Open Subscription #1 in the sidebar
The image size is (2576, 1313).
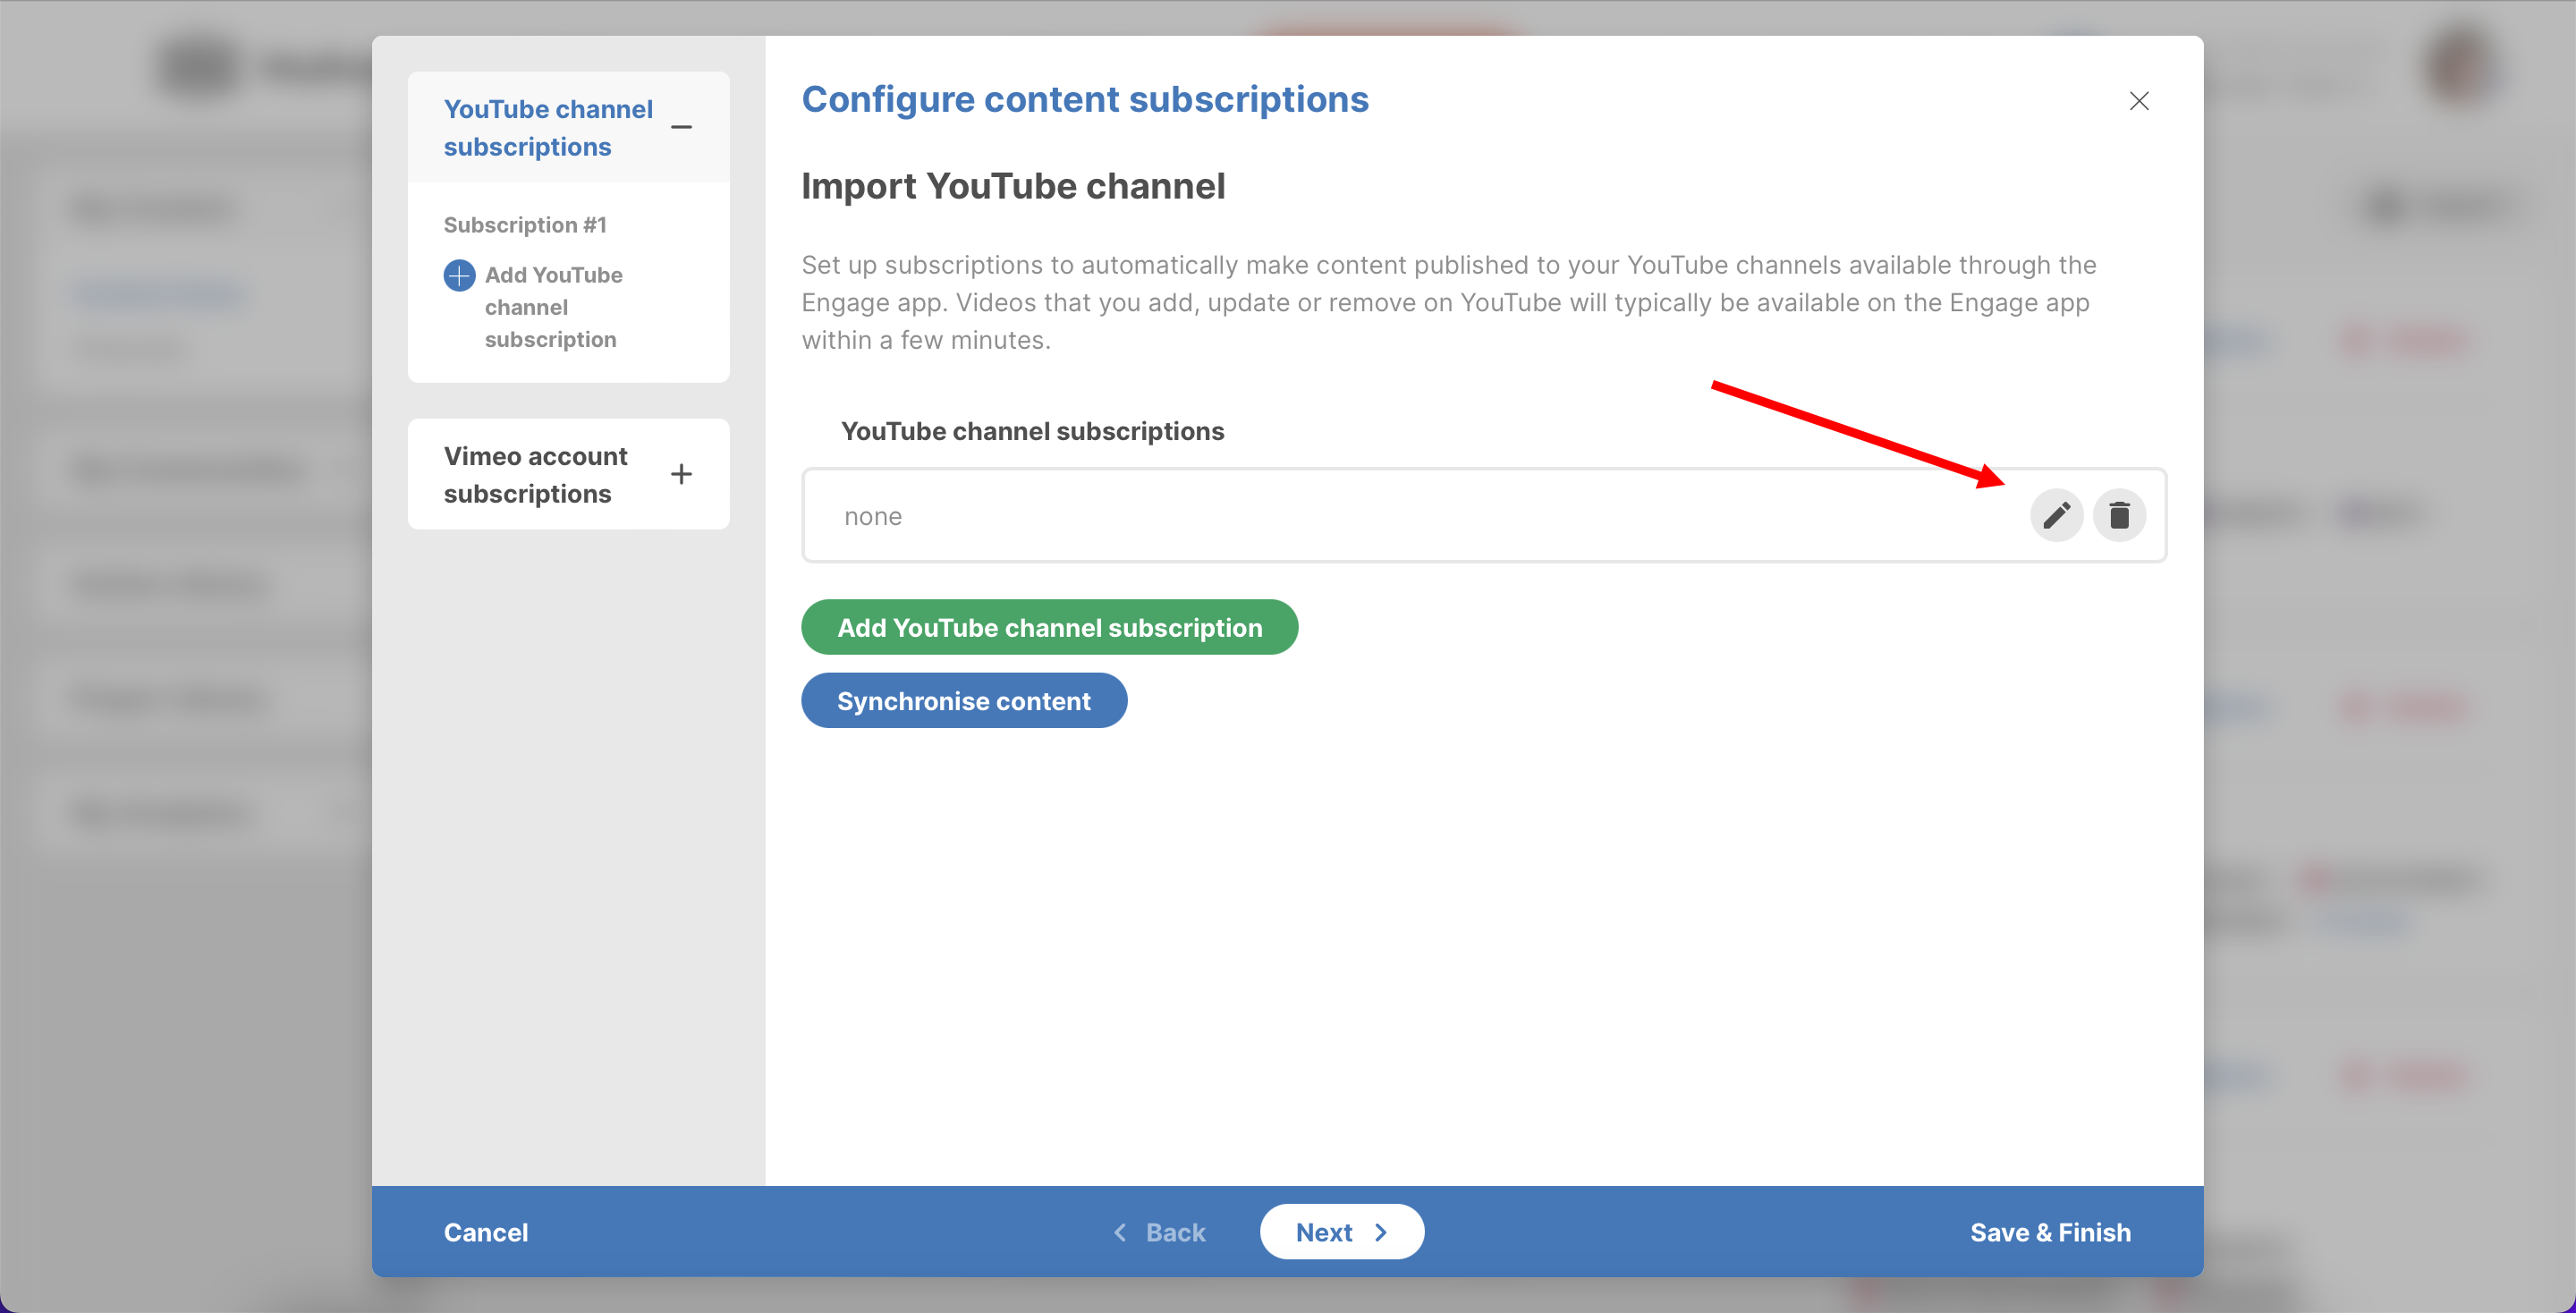[x=525, y=225]
